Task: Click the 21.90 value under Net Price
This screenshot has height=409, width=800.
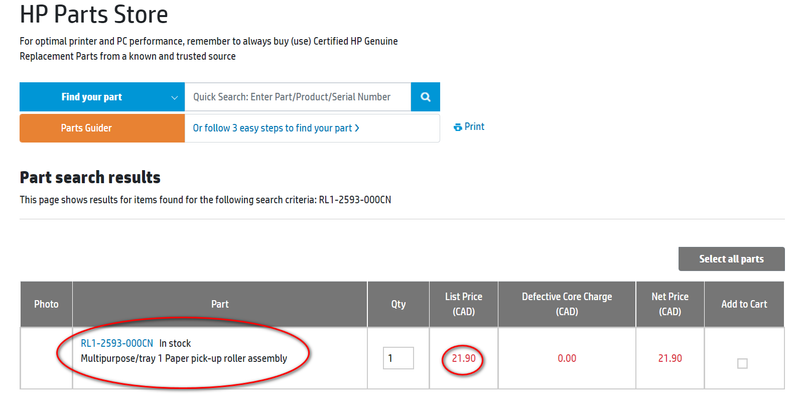Action: pos(670,359)
